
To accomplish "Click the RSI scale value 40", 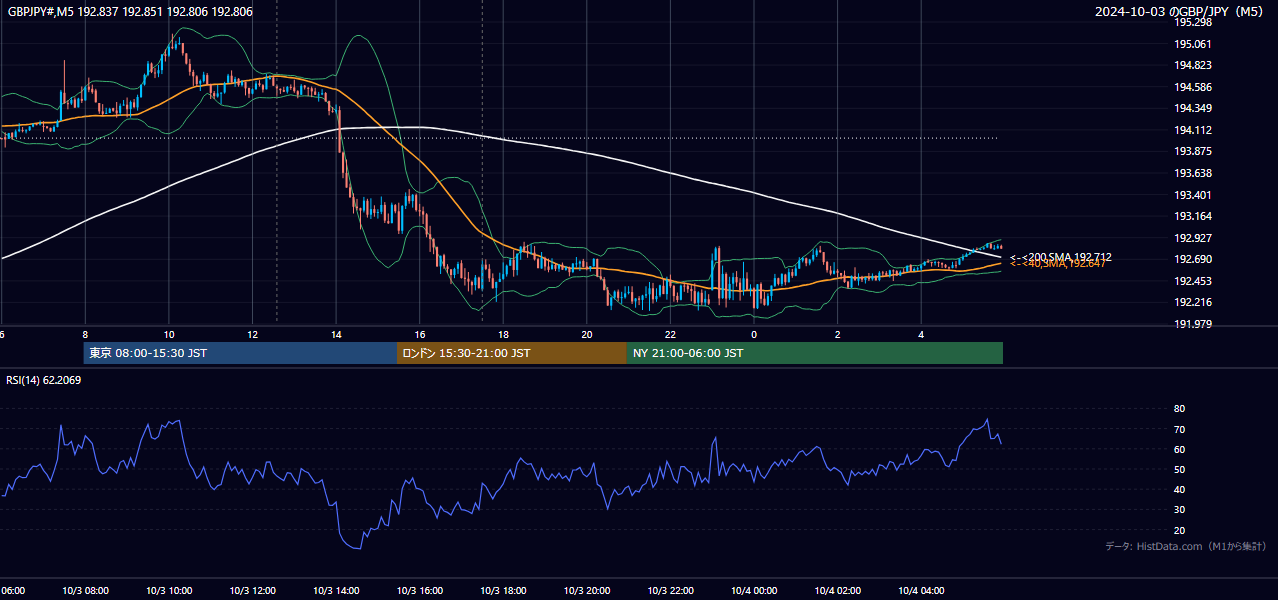I will (1179, 489).
